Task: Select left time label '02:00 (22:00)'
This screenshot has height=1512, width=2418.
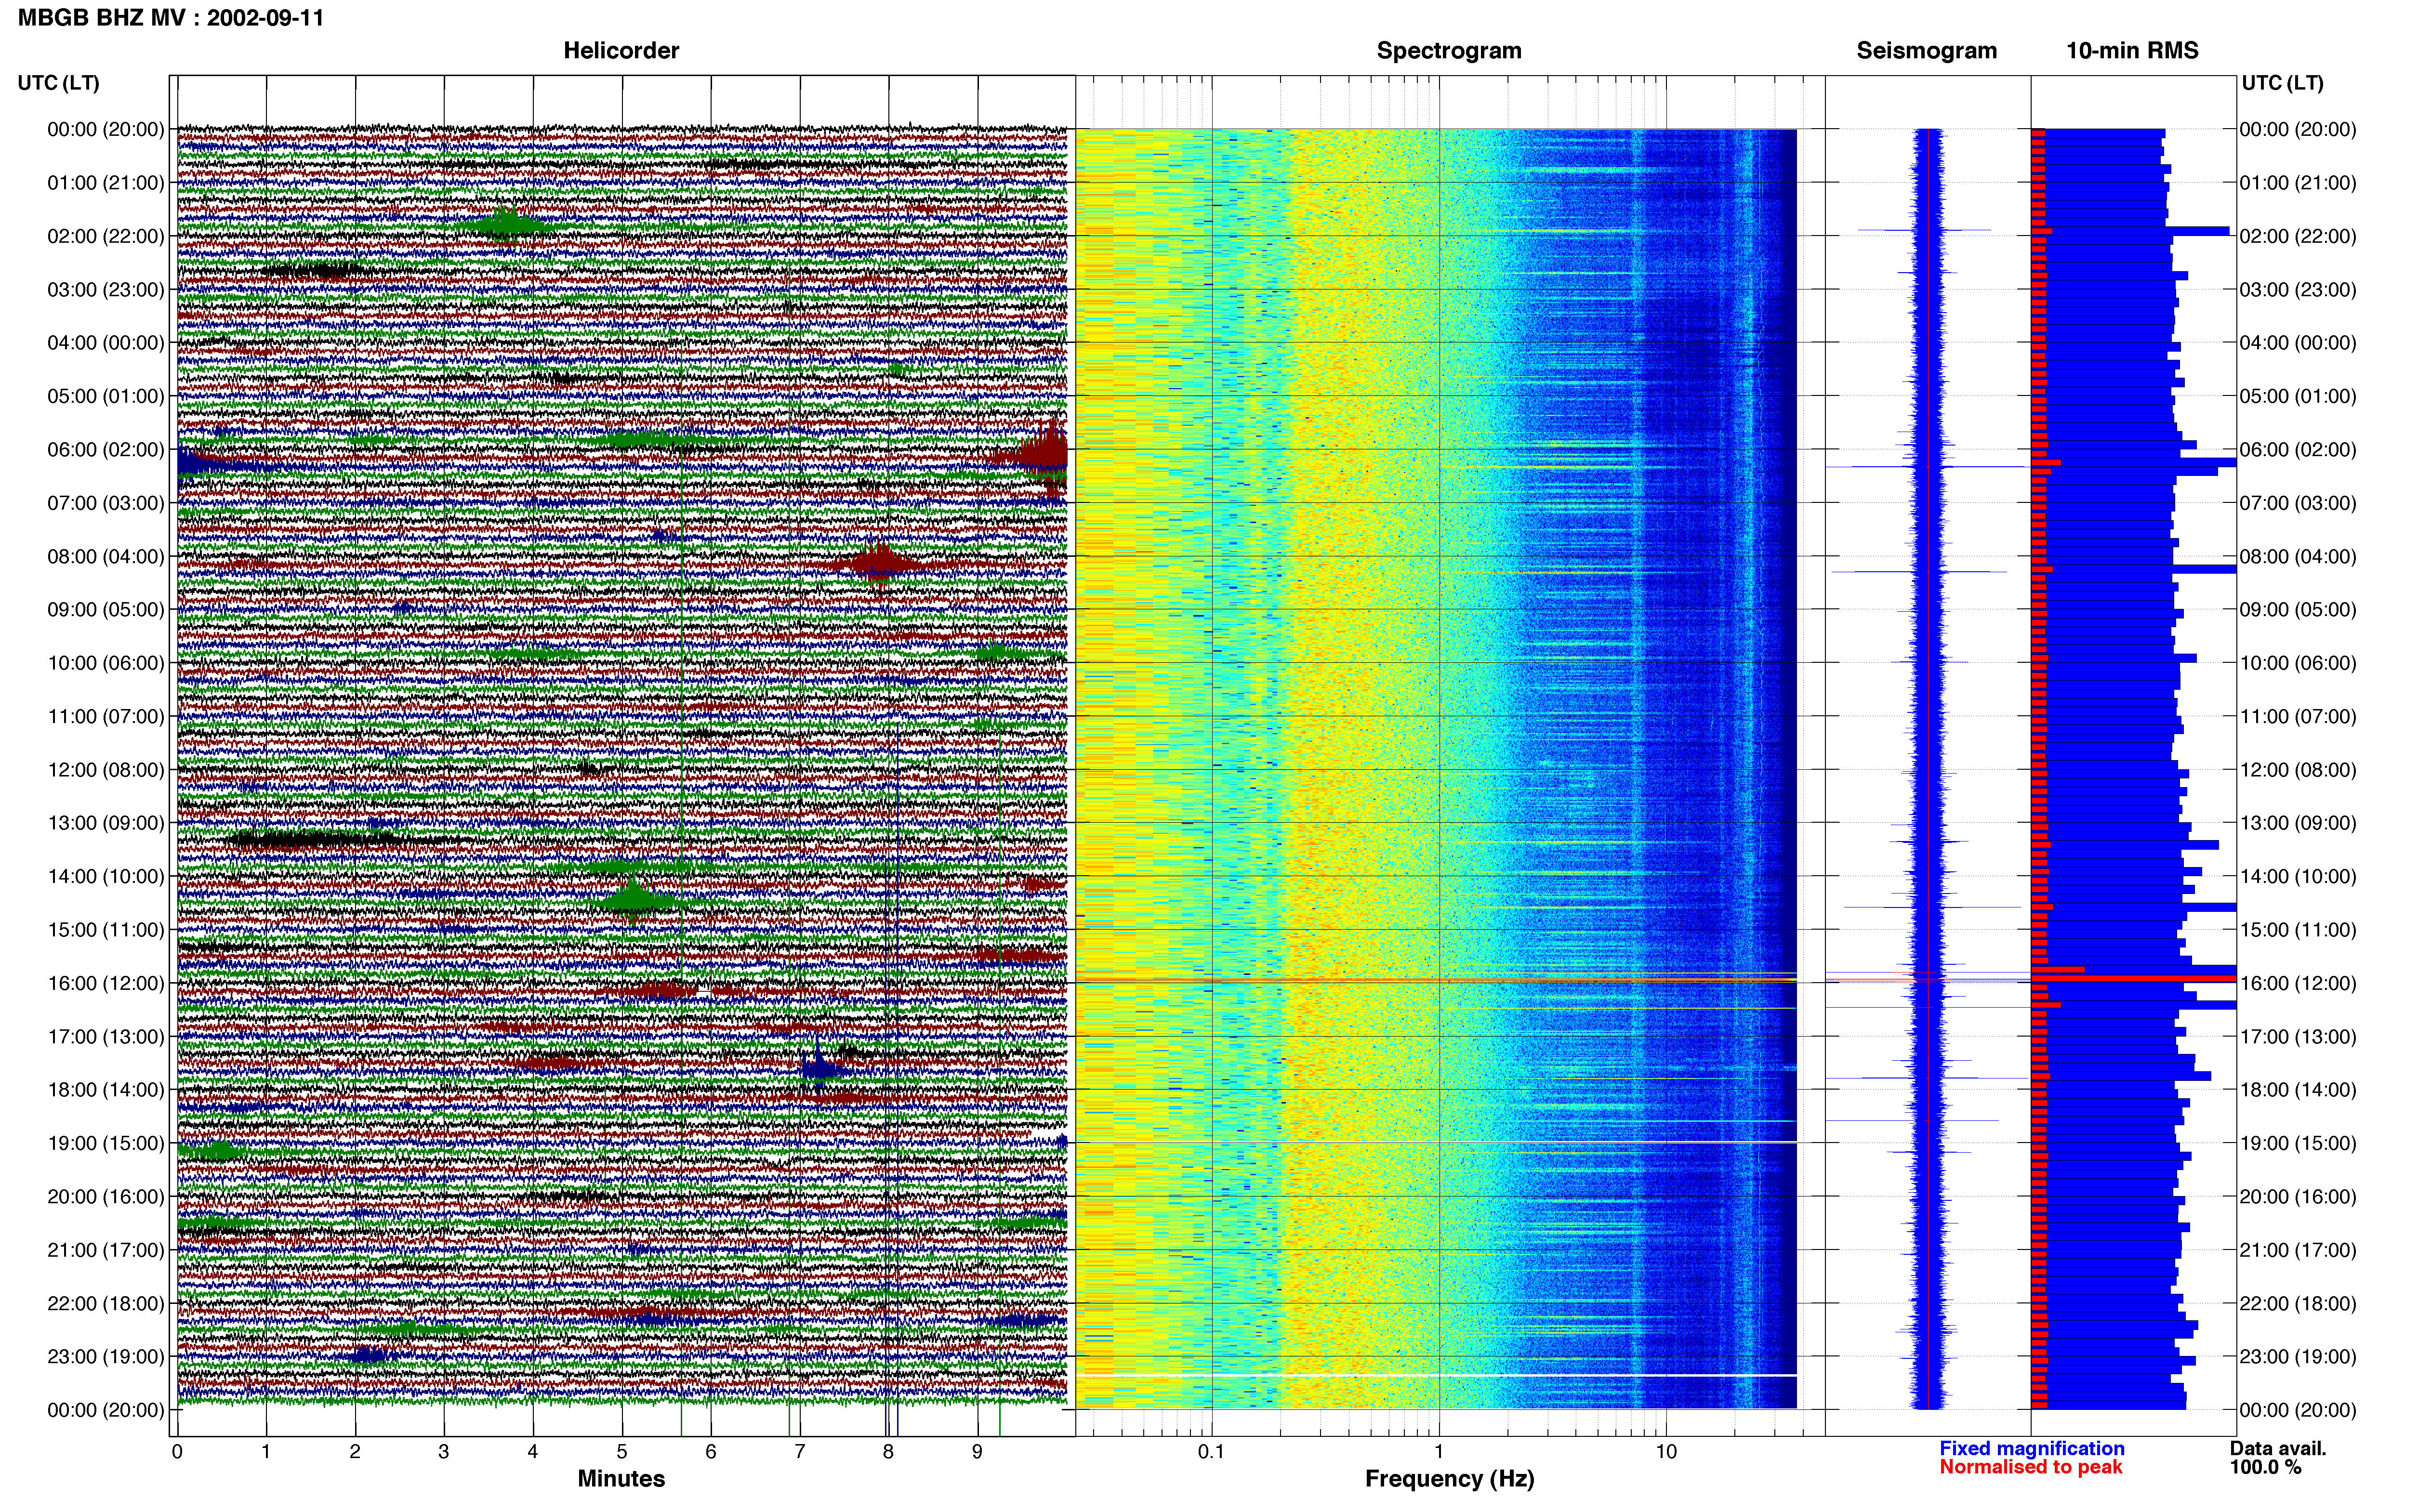Action: tap(106, 236)
